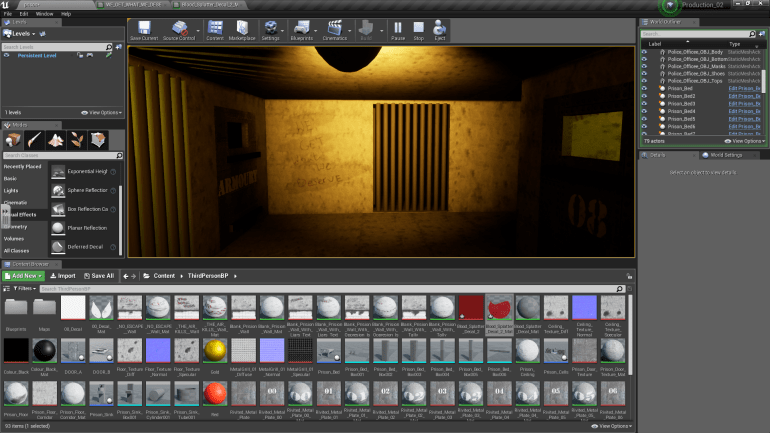Click the Settings toolbar icon
This screenshot has width=770, height=433.
pos(270,30)
